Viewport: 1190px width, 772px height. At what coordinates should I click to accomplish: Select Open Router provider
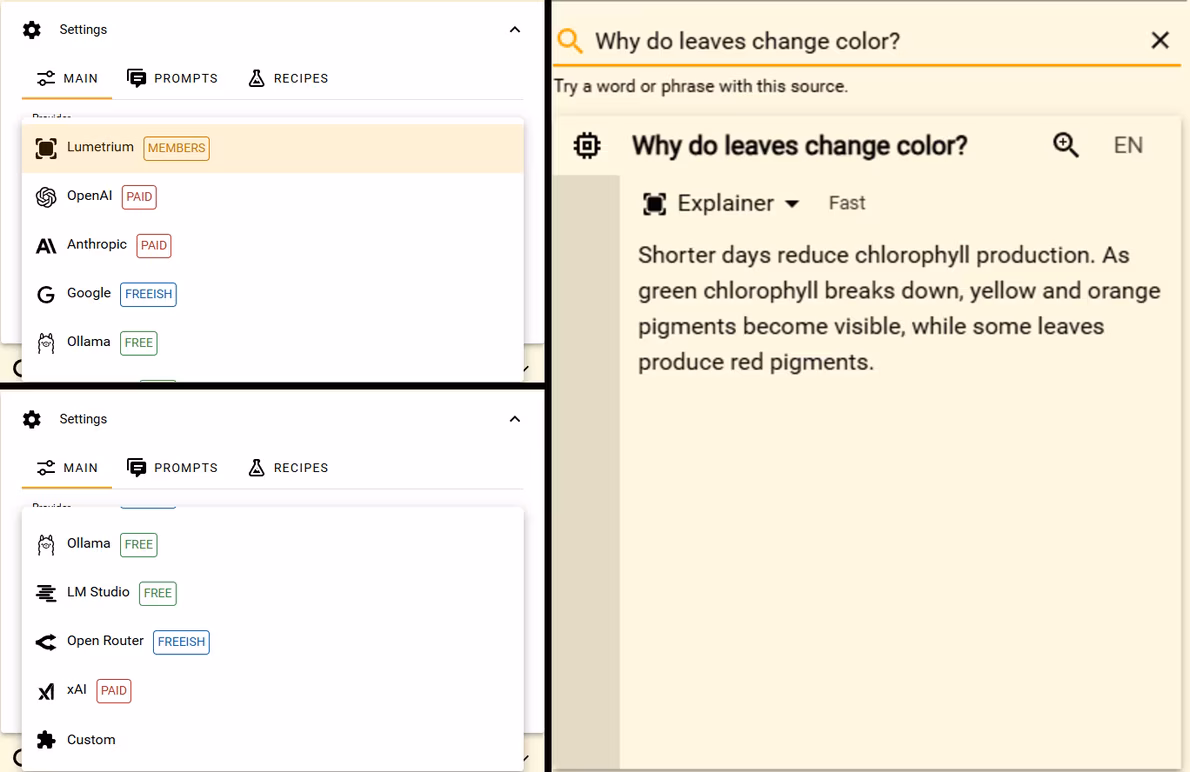[x=272, y=641]
